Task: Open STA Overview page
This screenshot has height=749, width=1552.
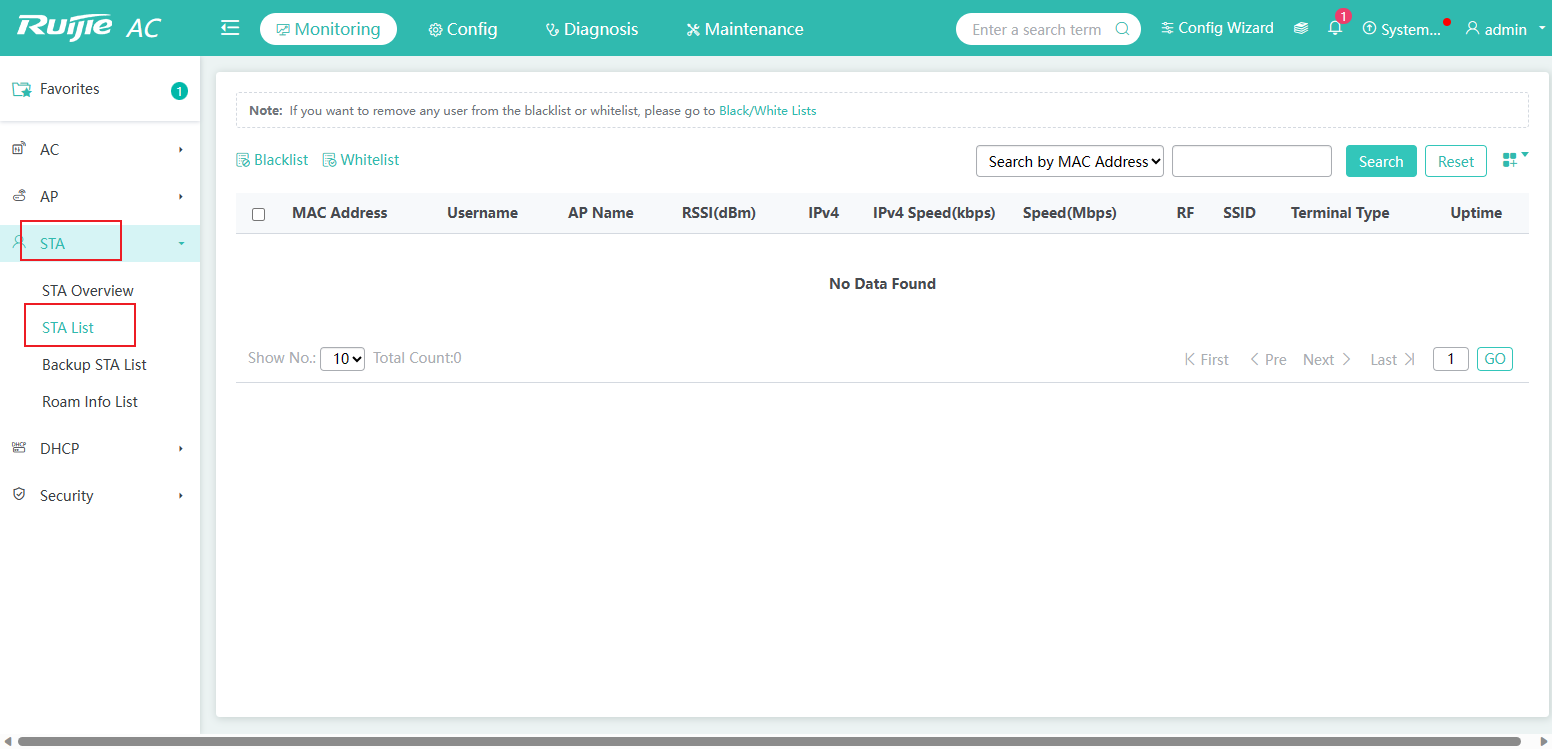Action: point(88,291)
